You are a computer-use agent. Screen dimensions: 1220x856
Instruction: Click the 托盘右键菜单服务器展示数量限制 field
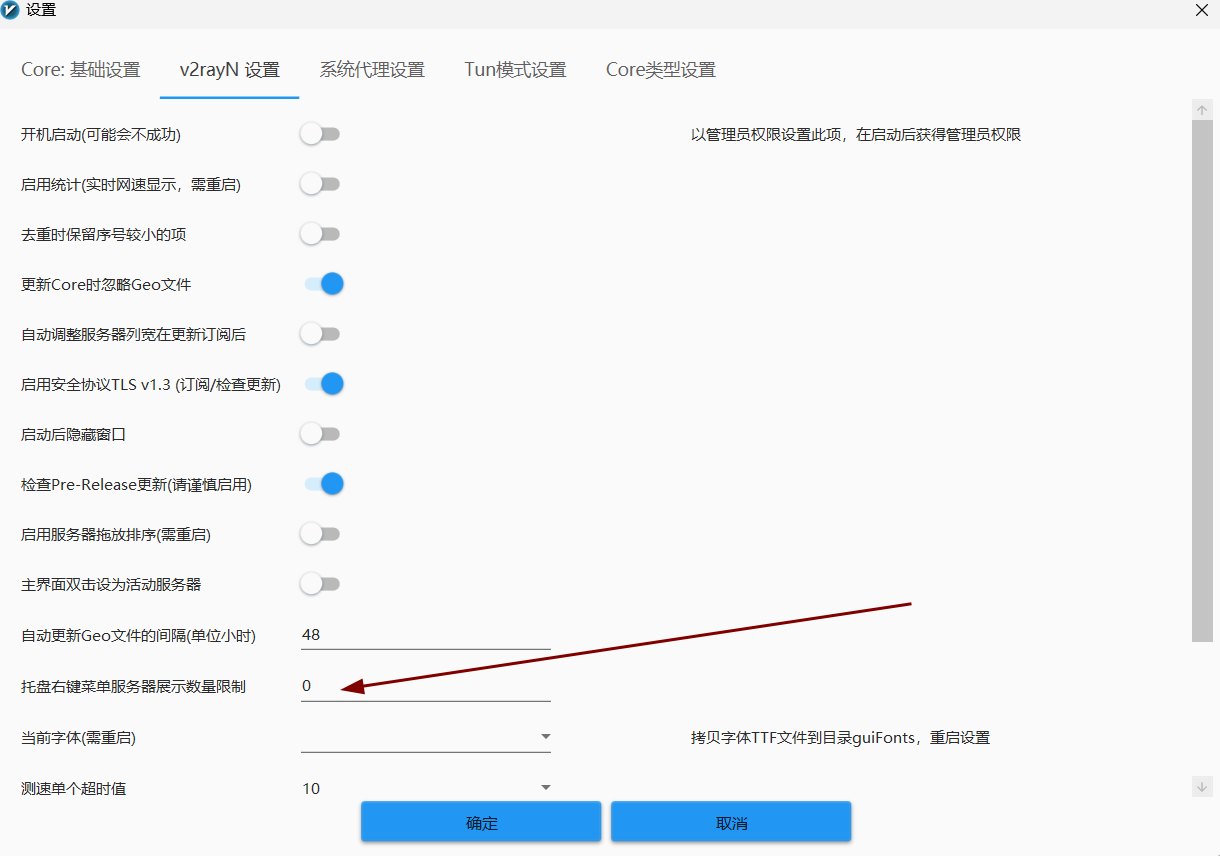coord(426,686)
